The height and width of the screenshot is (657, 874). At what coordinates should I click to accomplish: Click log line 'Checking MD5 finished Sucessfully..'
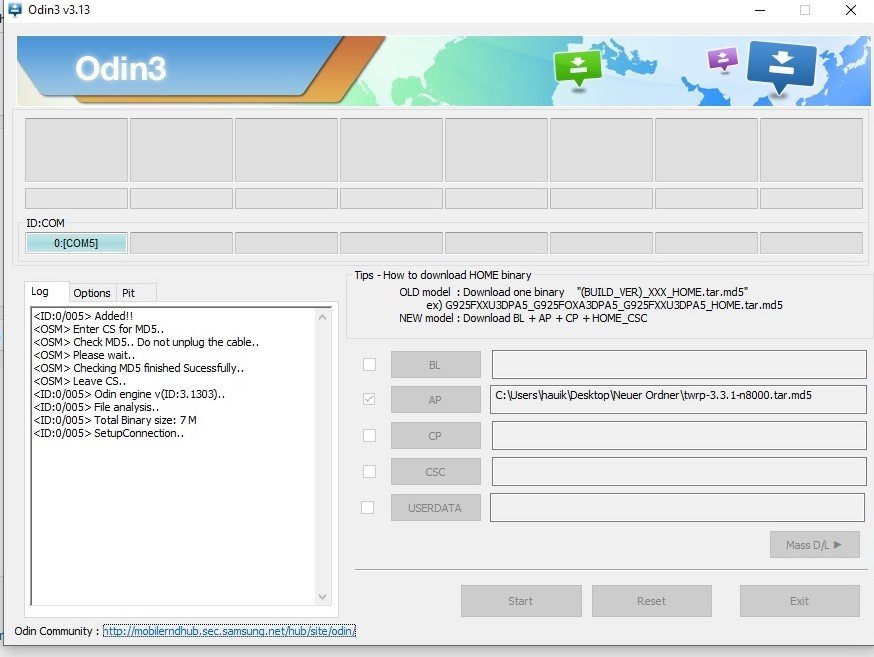tap(139, 368)
